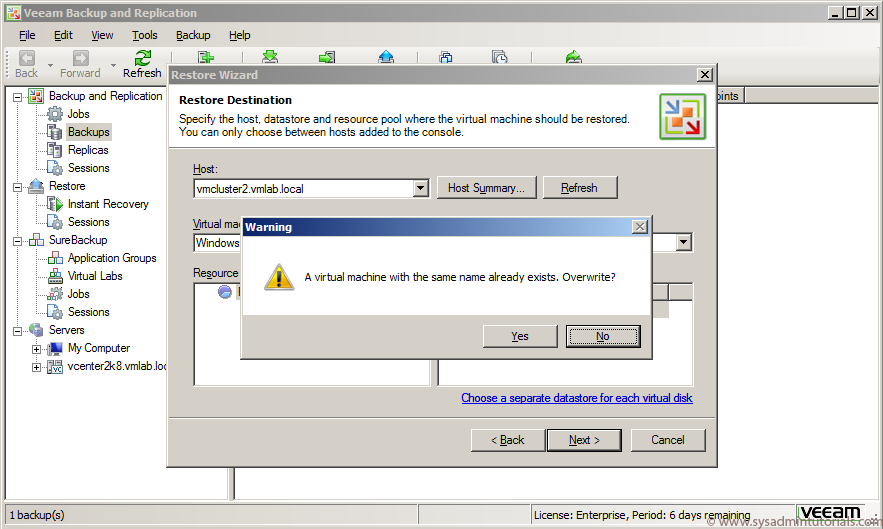Image resolution: width=883 pixels, height=529 pixels.
Task: Expand the My Computer node
Action: [36, 349]
